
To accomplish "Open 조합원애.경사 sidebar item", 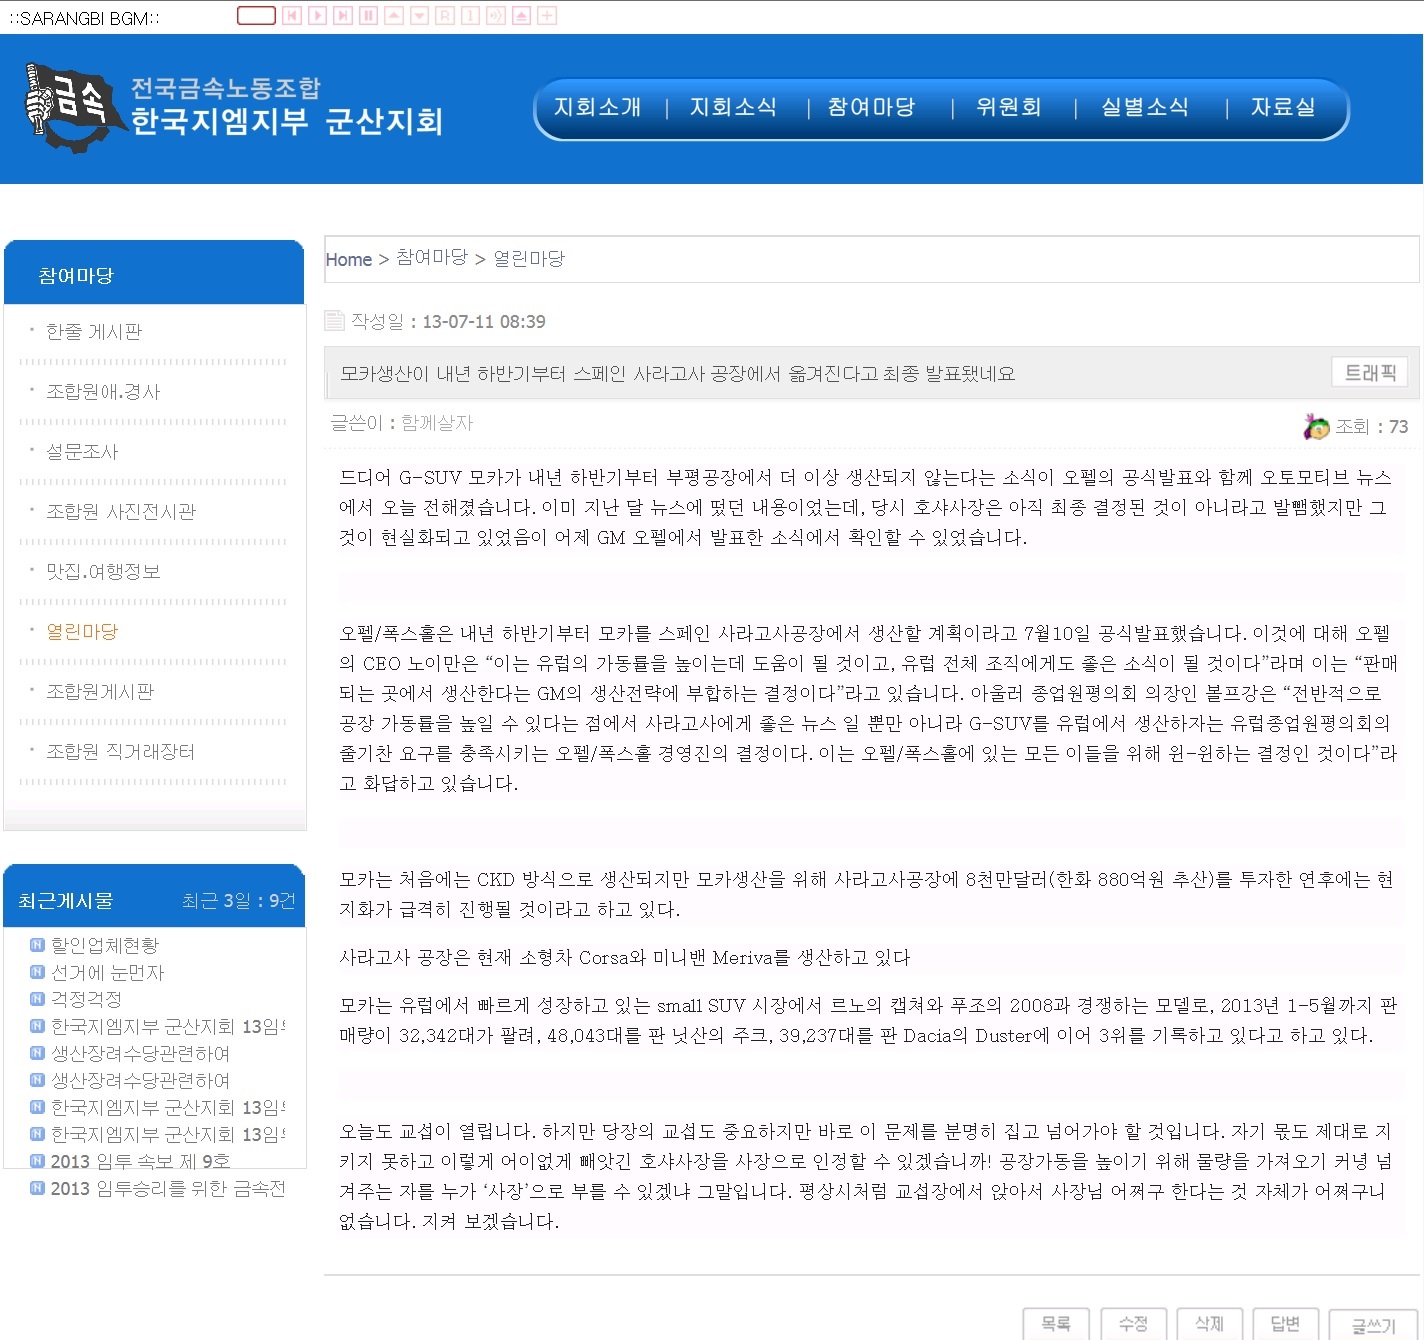I will (x=103, y=391).
